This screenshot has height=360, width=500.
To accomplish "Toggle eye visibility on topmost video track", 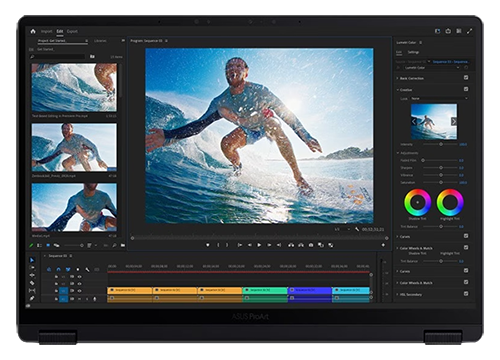I will coord(80,277).
